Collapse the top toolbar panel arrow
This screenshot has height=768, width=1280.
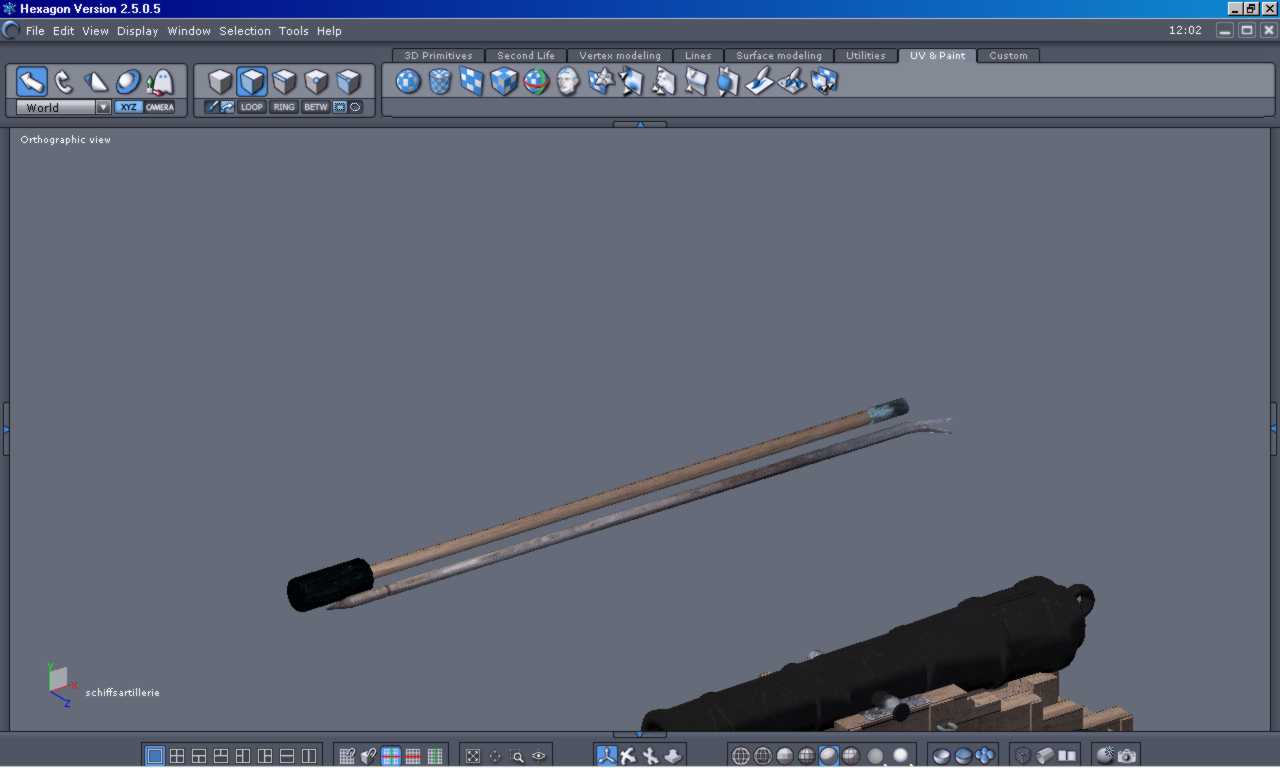coord(640,124)
